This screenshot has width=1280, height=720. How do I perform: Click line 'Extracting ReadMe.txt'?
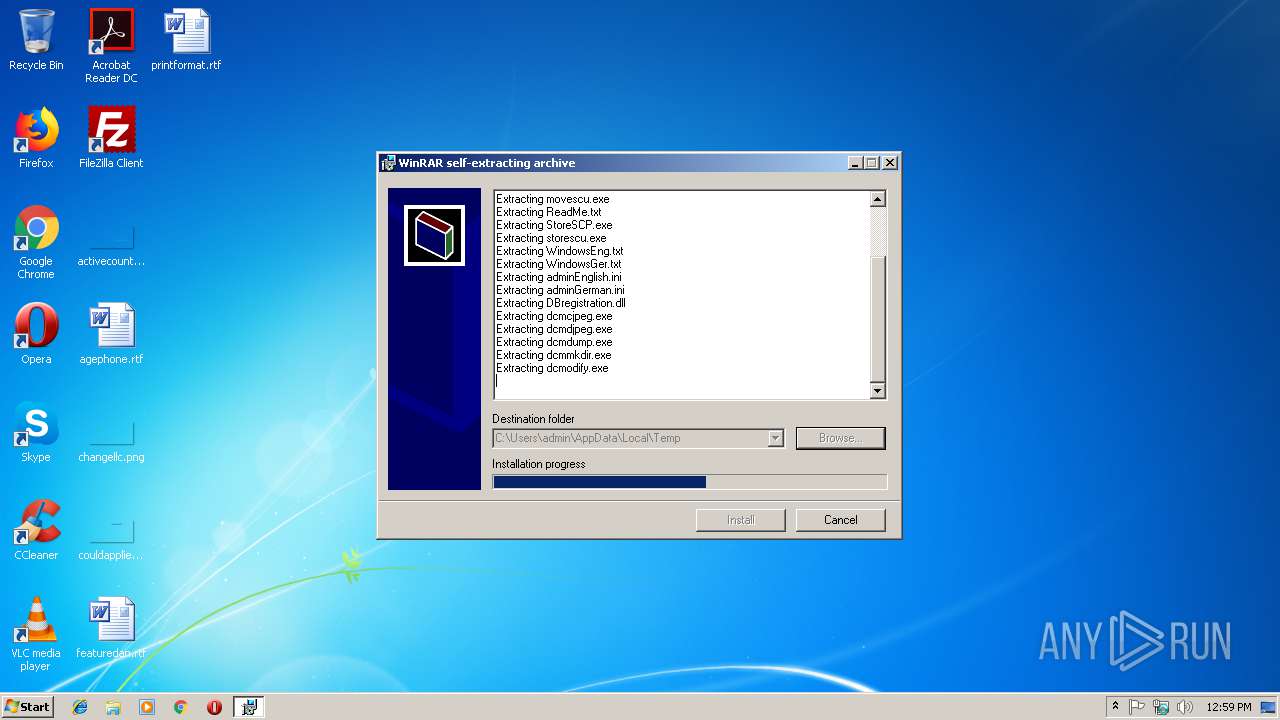click(549, 212)
